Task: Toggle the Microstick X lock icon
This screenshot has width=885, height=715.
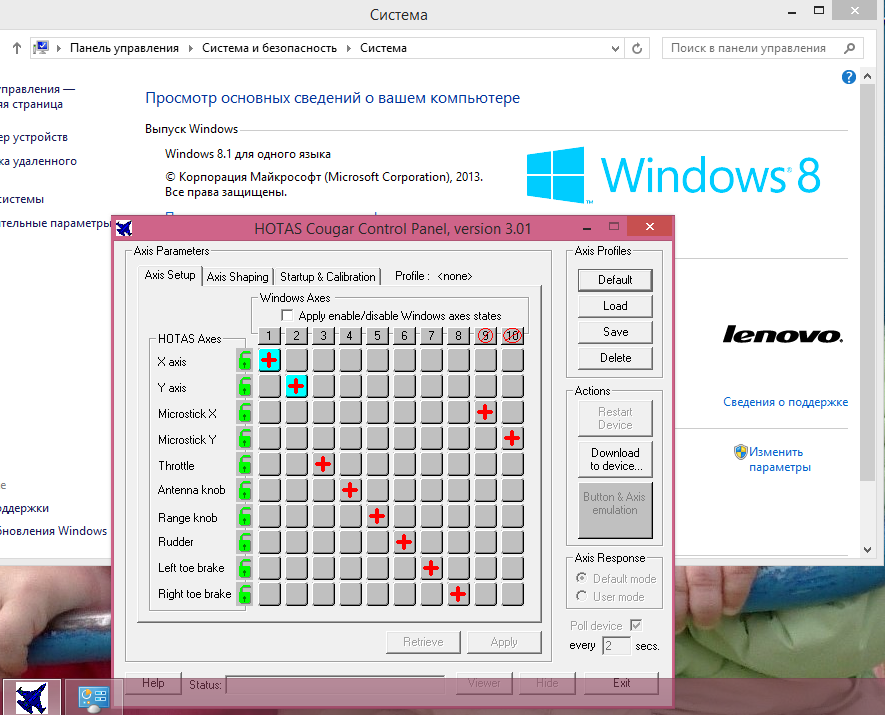Action: coord(244,413)
